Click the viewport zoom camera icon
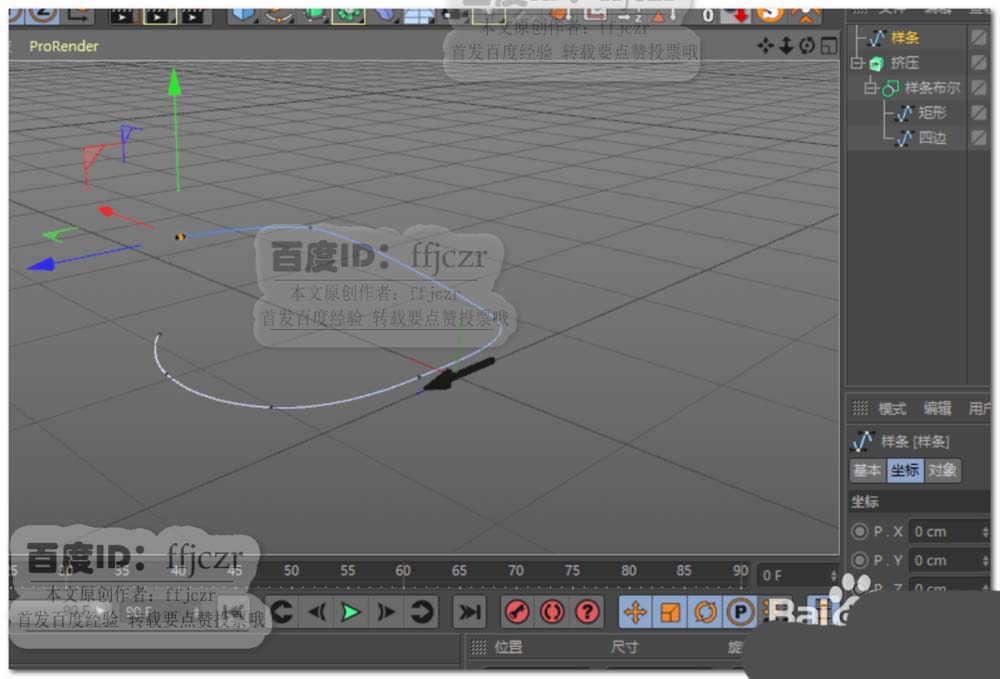Image resolution: width=1000 pixels, height=679 pixels. (x=786, y=46)
